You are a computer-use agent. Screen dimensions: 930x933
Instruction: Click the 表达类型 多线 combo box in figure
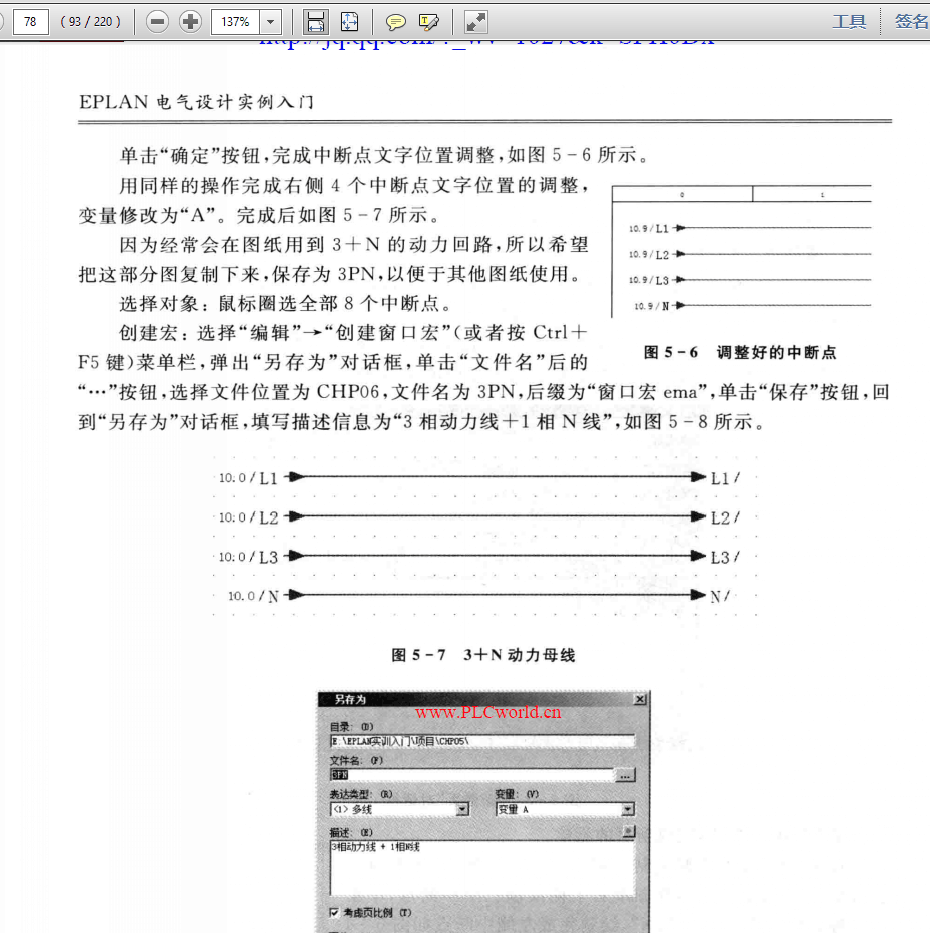coord(399,809)
